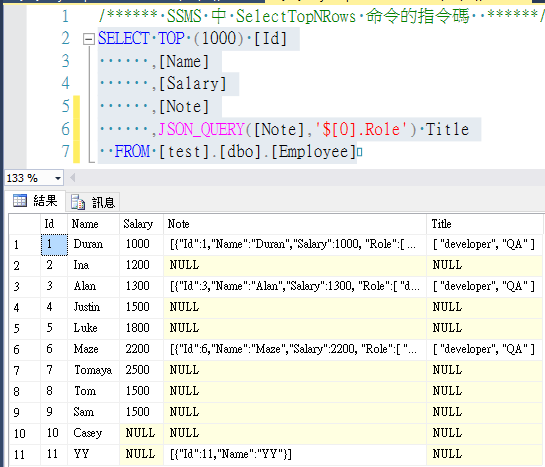
Task: Select row header 6 in results grid
Action: tap(25, 349)
